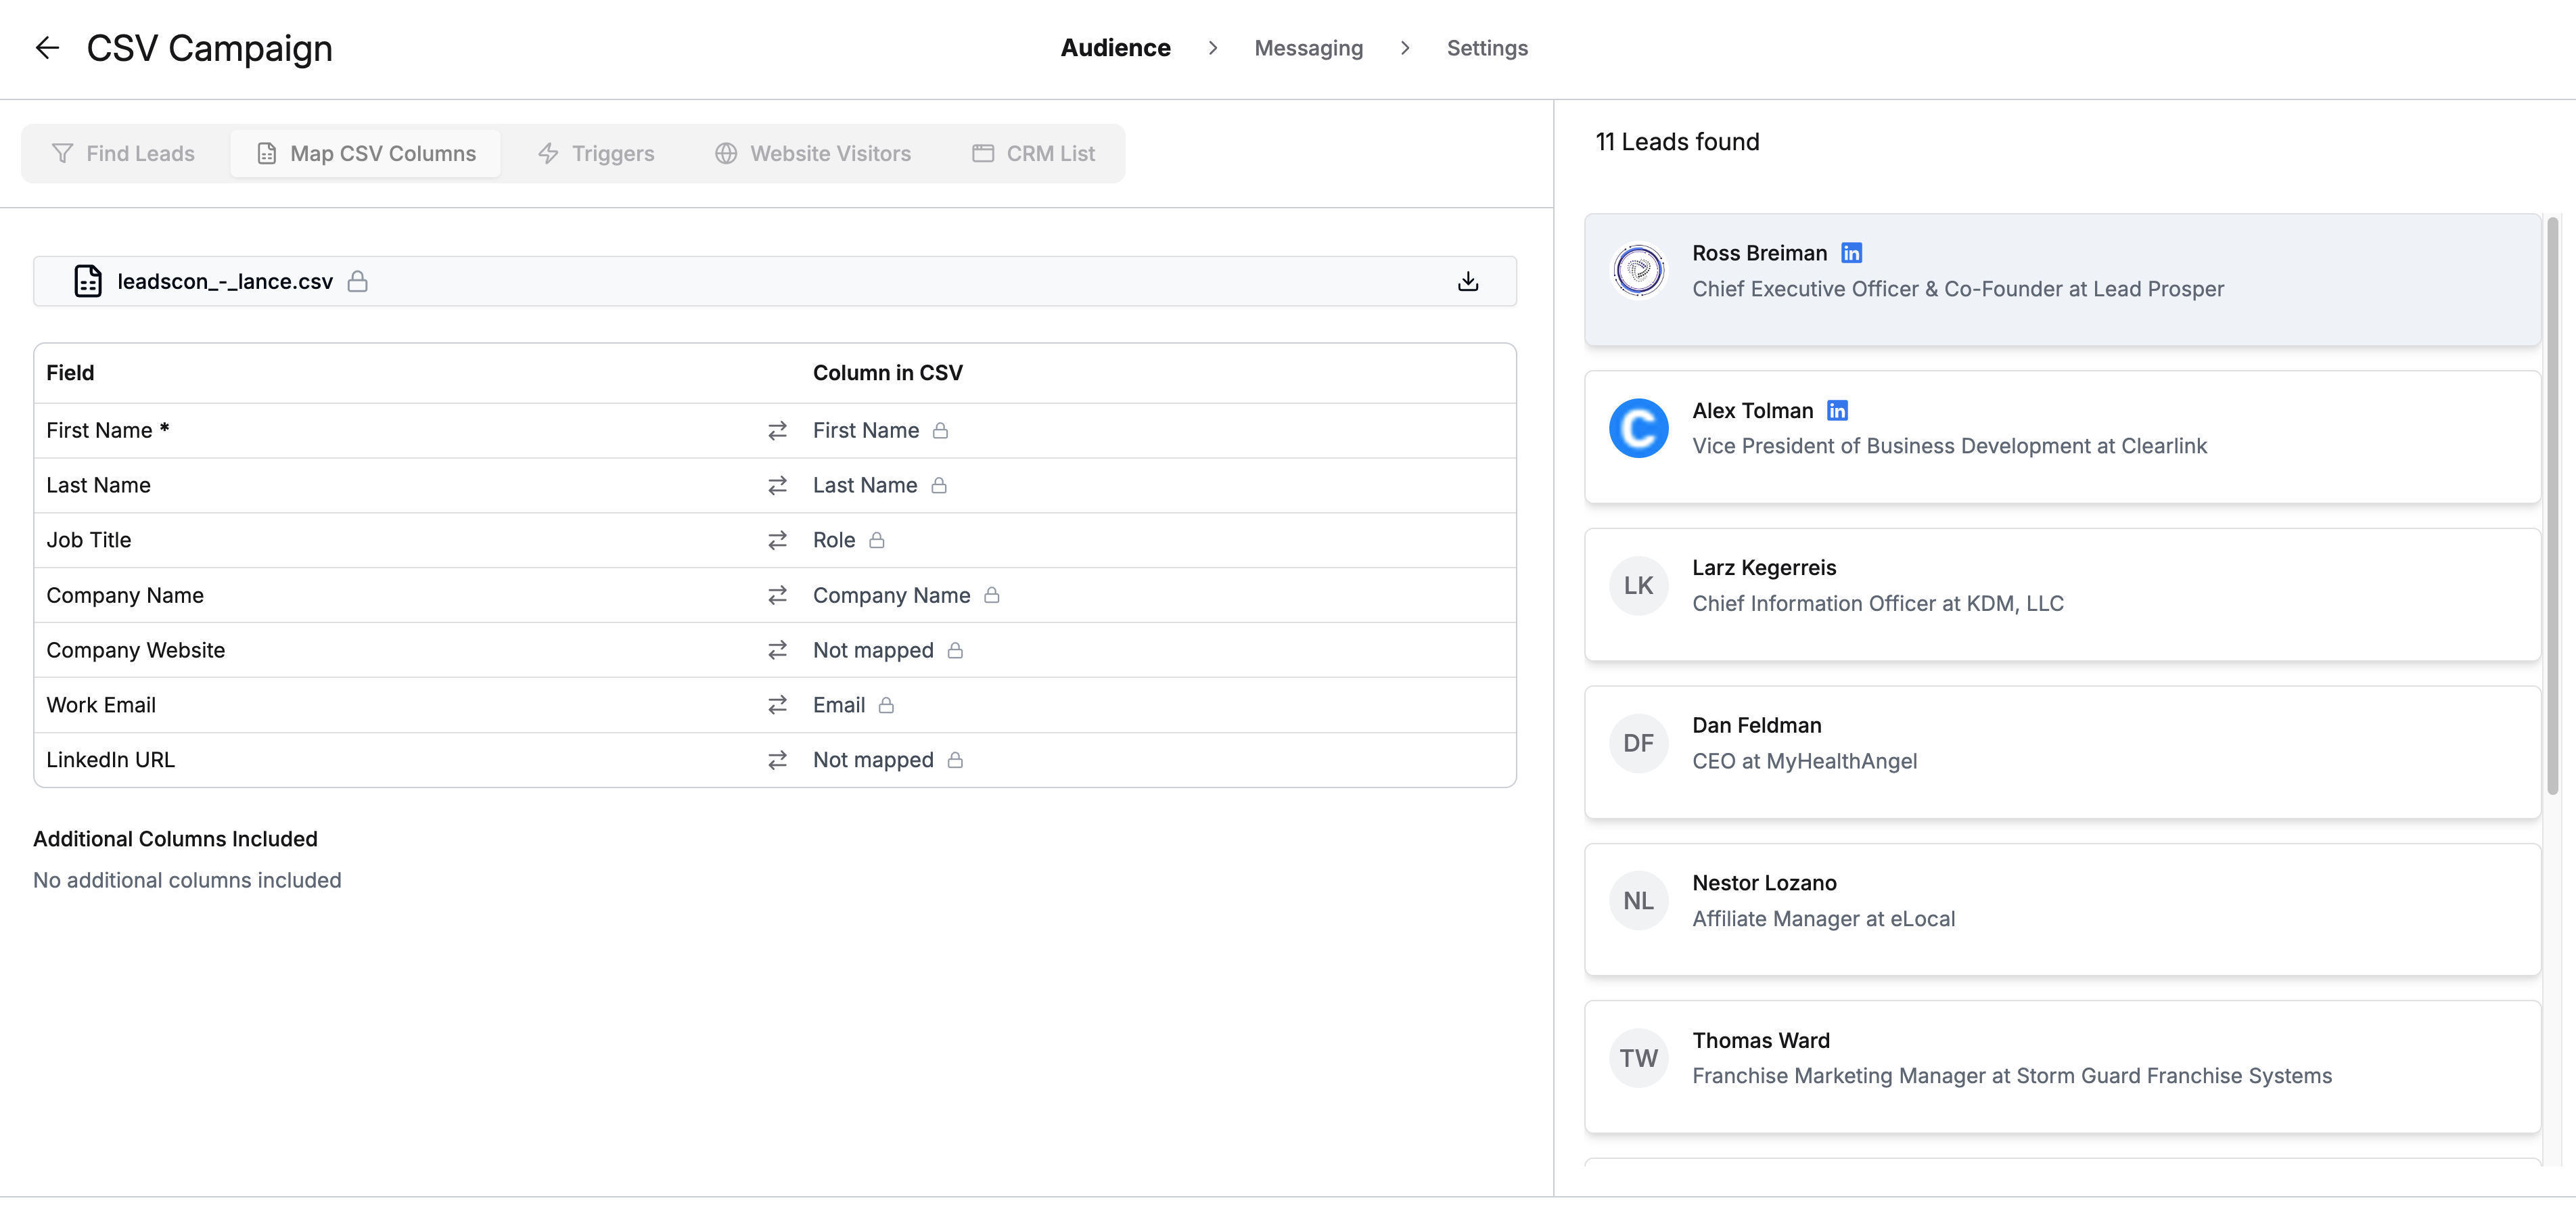
Task: Select the Map CSV Columns tab
Action: 366,153
